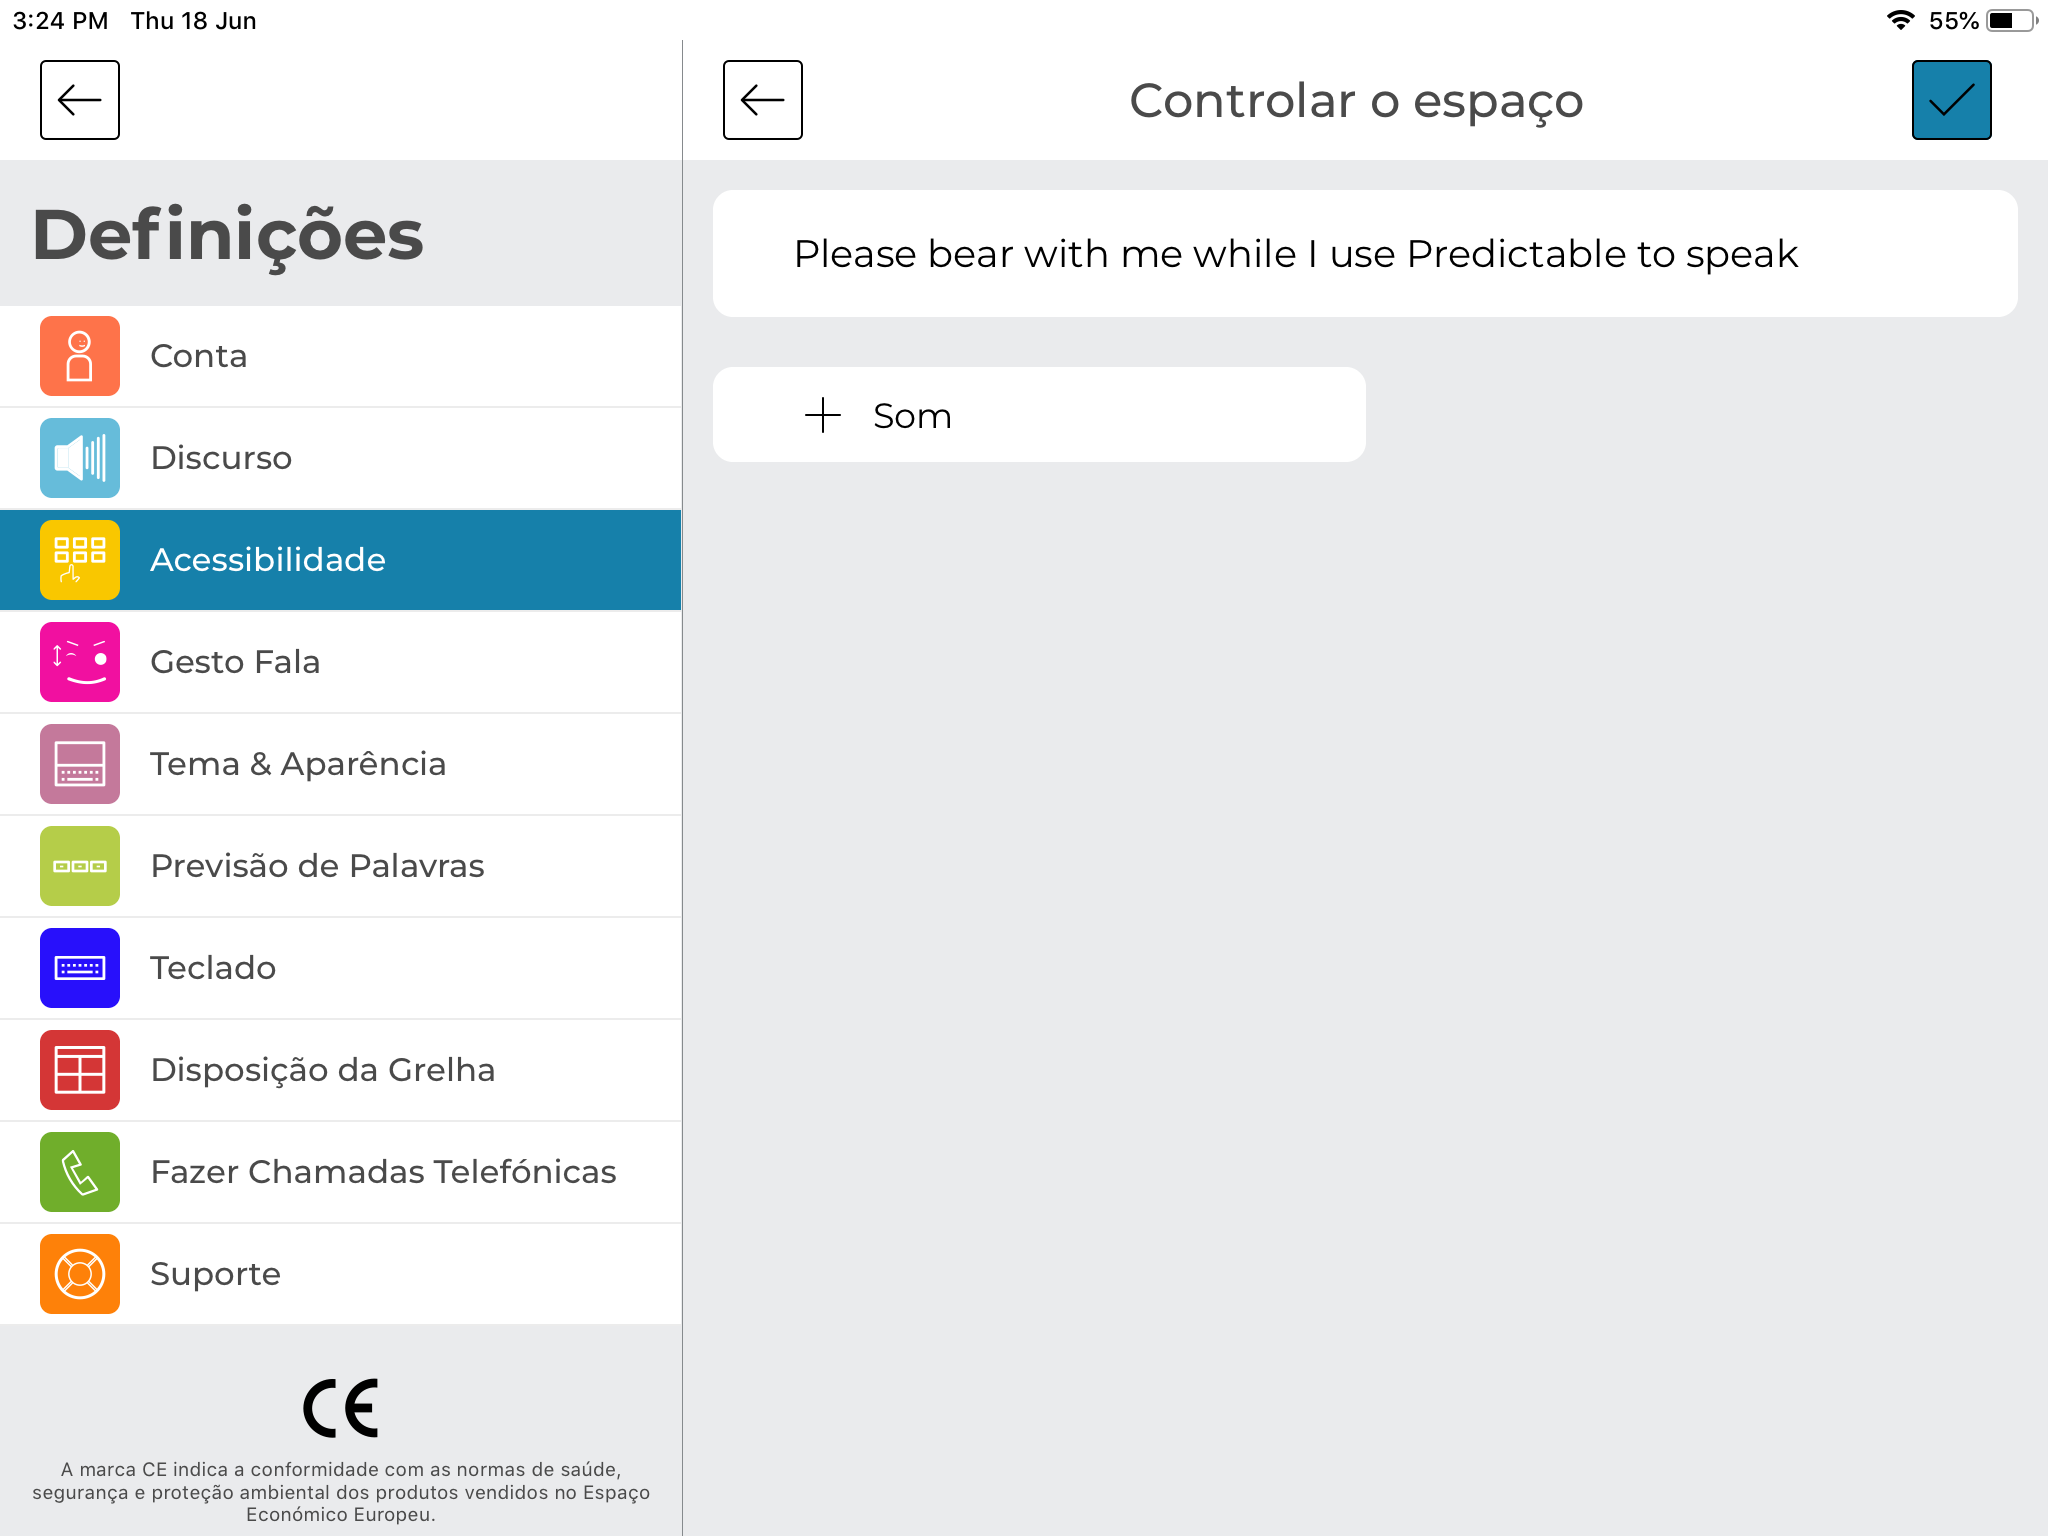2048x1536 pixels.
Task: Choose Previsão de Palavras from settings list
Action: click(x=341, y=866)
